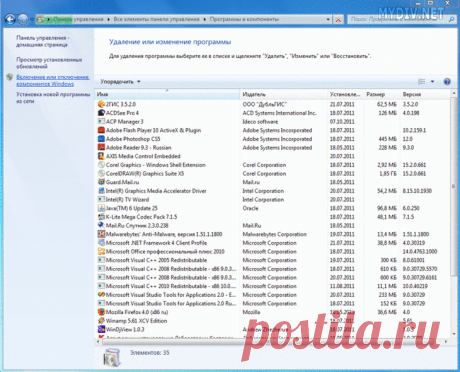Go forward with the forward arrow button
The height and width of the screenshot is (372, 460).
click(23, 19)
